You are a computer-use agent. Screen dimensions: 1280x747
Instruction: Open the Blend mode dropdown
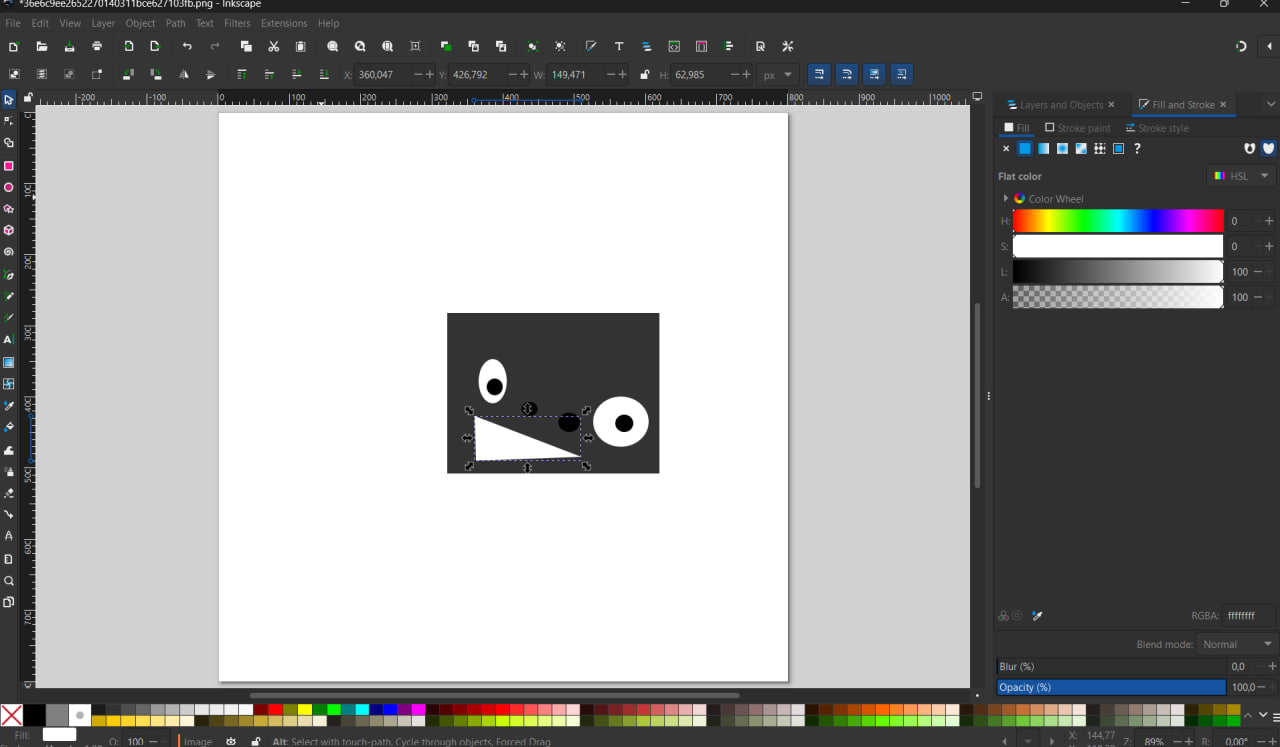click(1237, 645)
